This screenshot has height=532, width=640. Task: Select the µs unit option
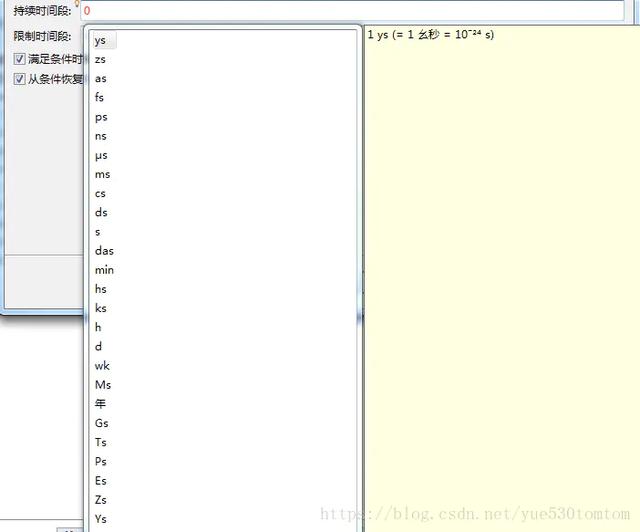(x=101, y=156)
